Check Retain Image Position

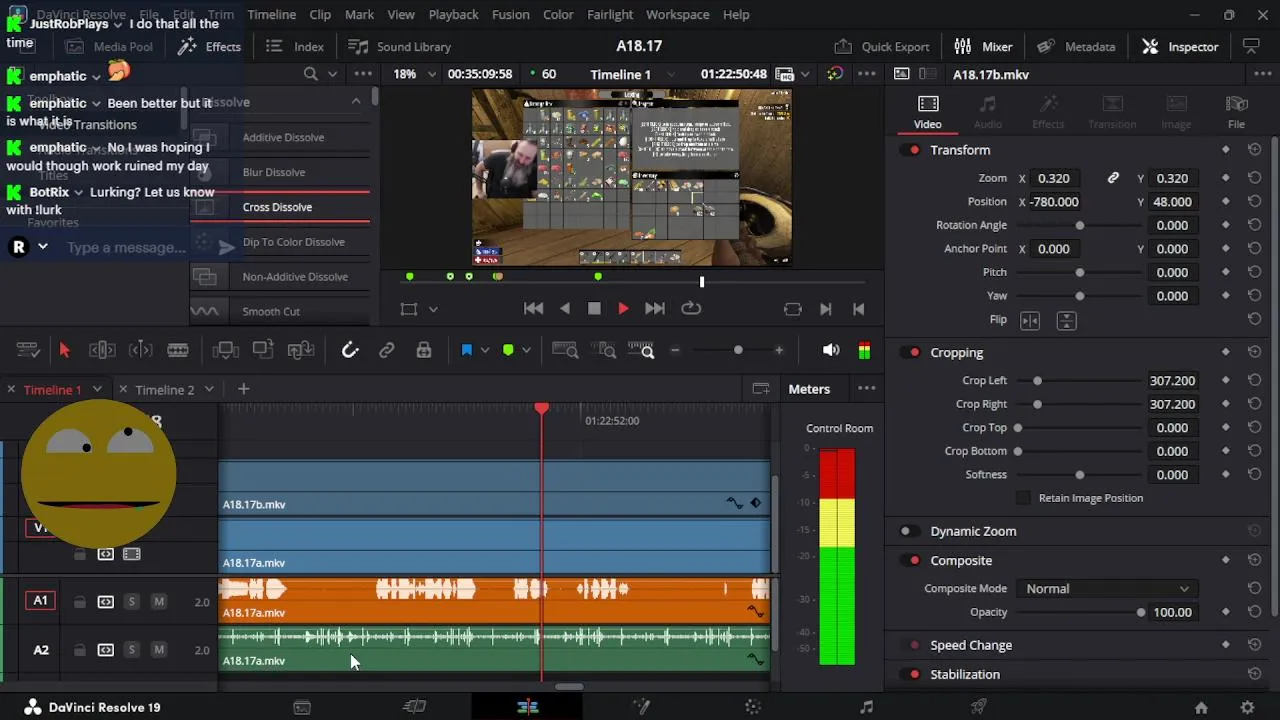tap(1023, 498)
